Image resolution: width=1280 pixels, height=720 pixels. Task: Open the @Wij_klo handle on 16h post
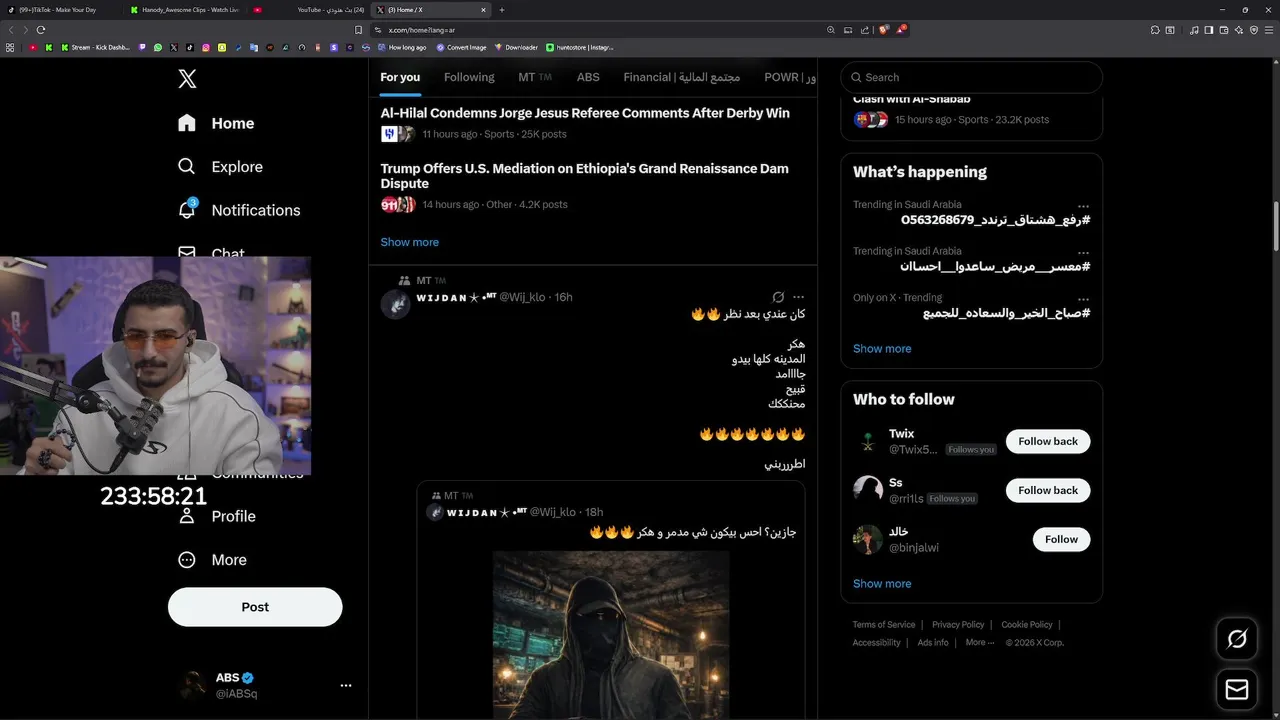click(522, 297)
